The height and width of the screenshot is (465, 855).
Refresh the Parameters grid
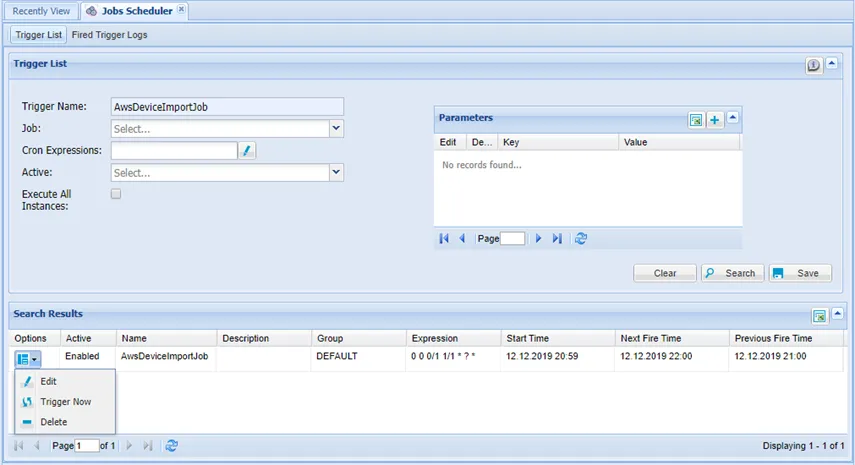(x=581, y=238)
